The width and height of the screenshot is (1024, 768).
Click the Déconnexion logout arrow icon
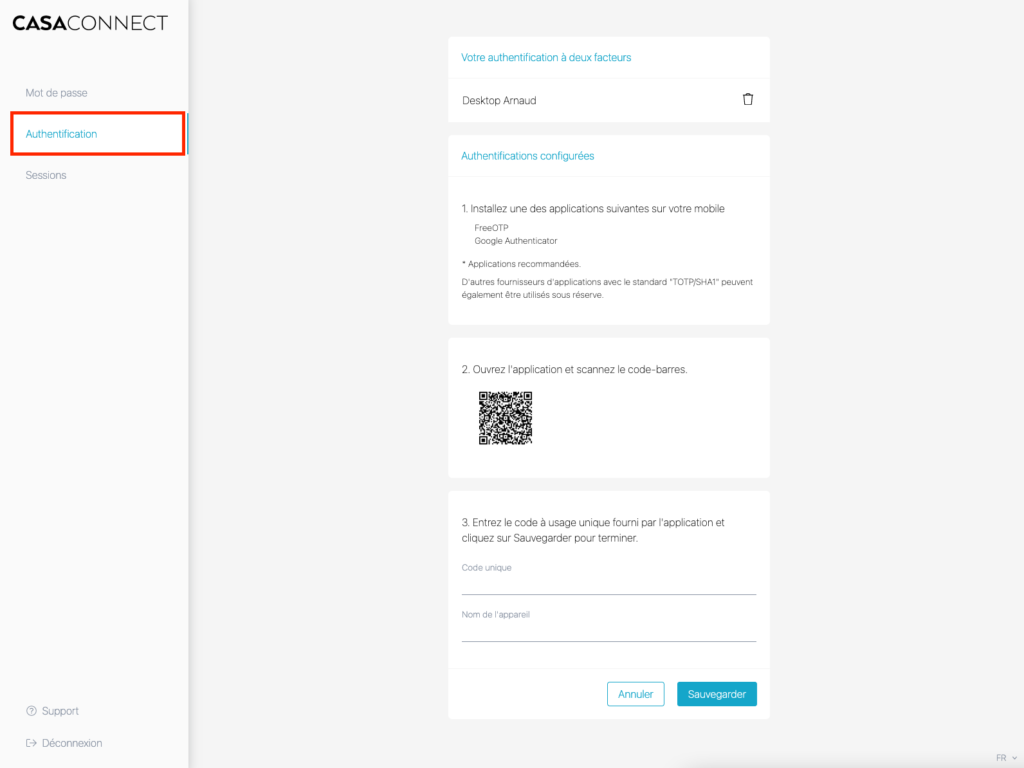(x=31, y=743)
